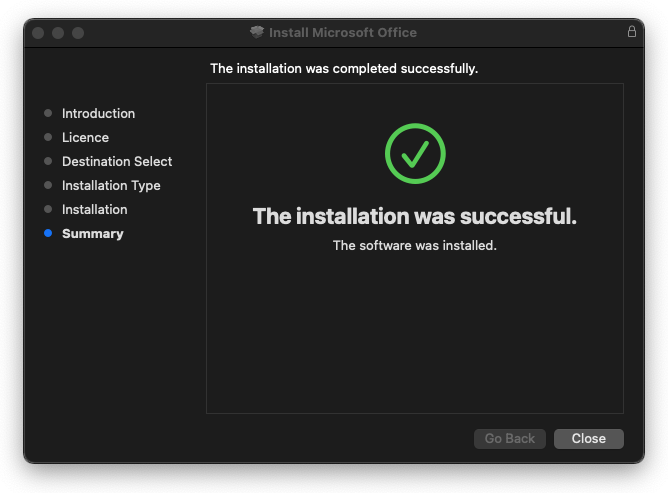Click "The installation was successful." heading
Image resolution: width=668 pixels, height=493 pixels.
pos(415,217)
